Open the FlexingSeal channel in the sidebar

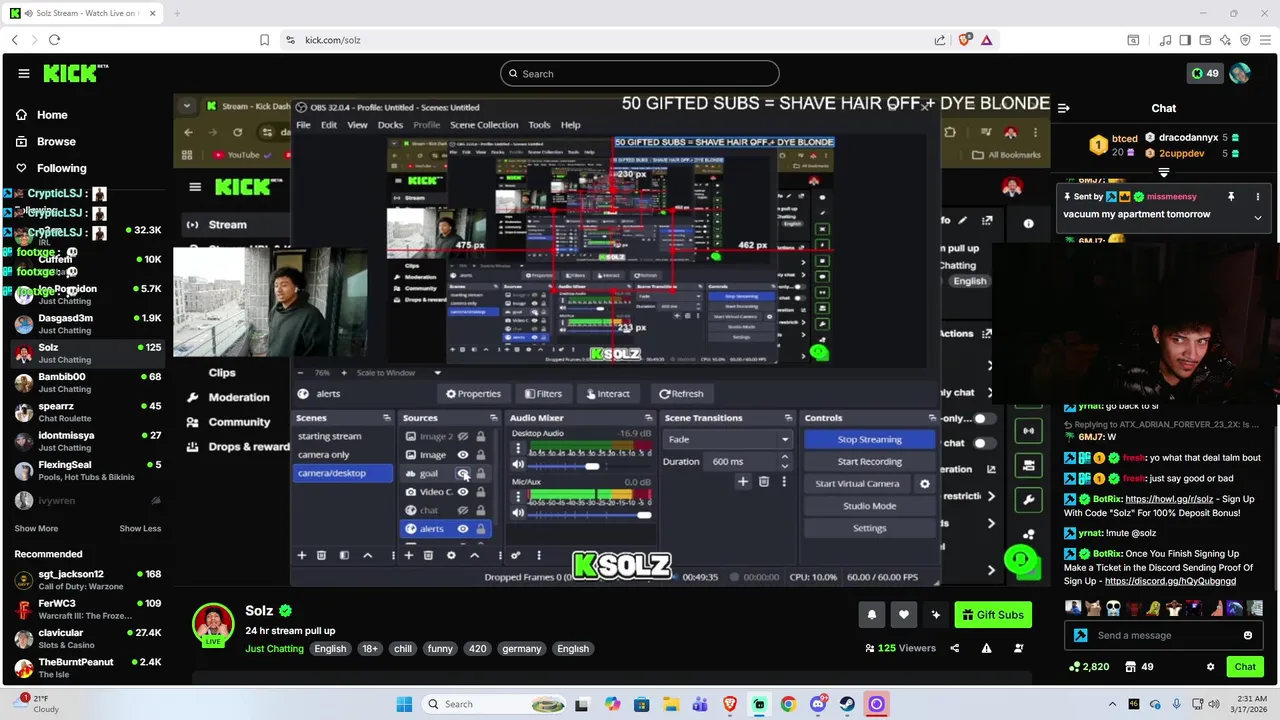[87, 470]
